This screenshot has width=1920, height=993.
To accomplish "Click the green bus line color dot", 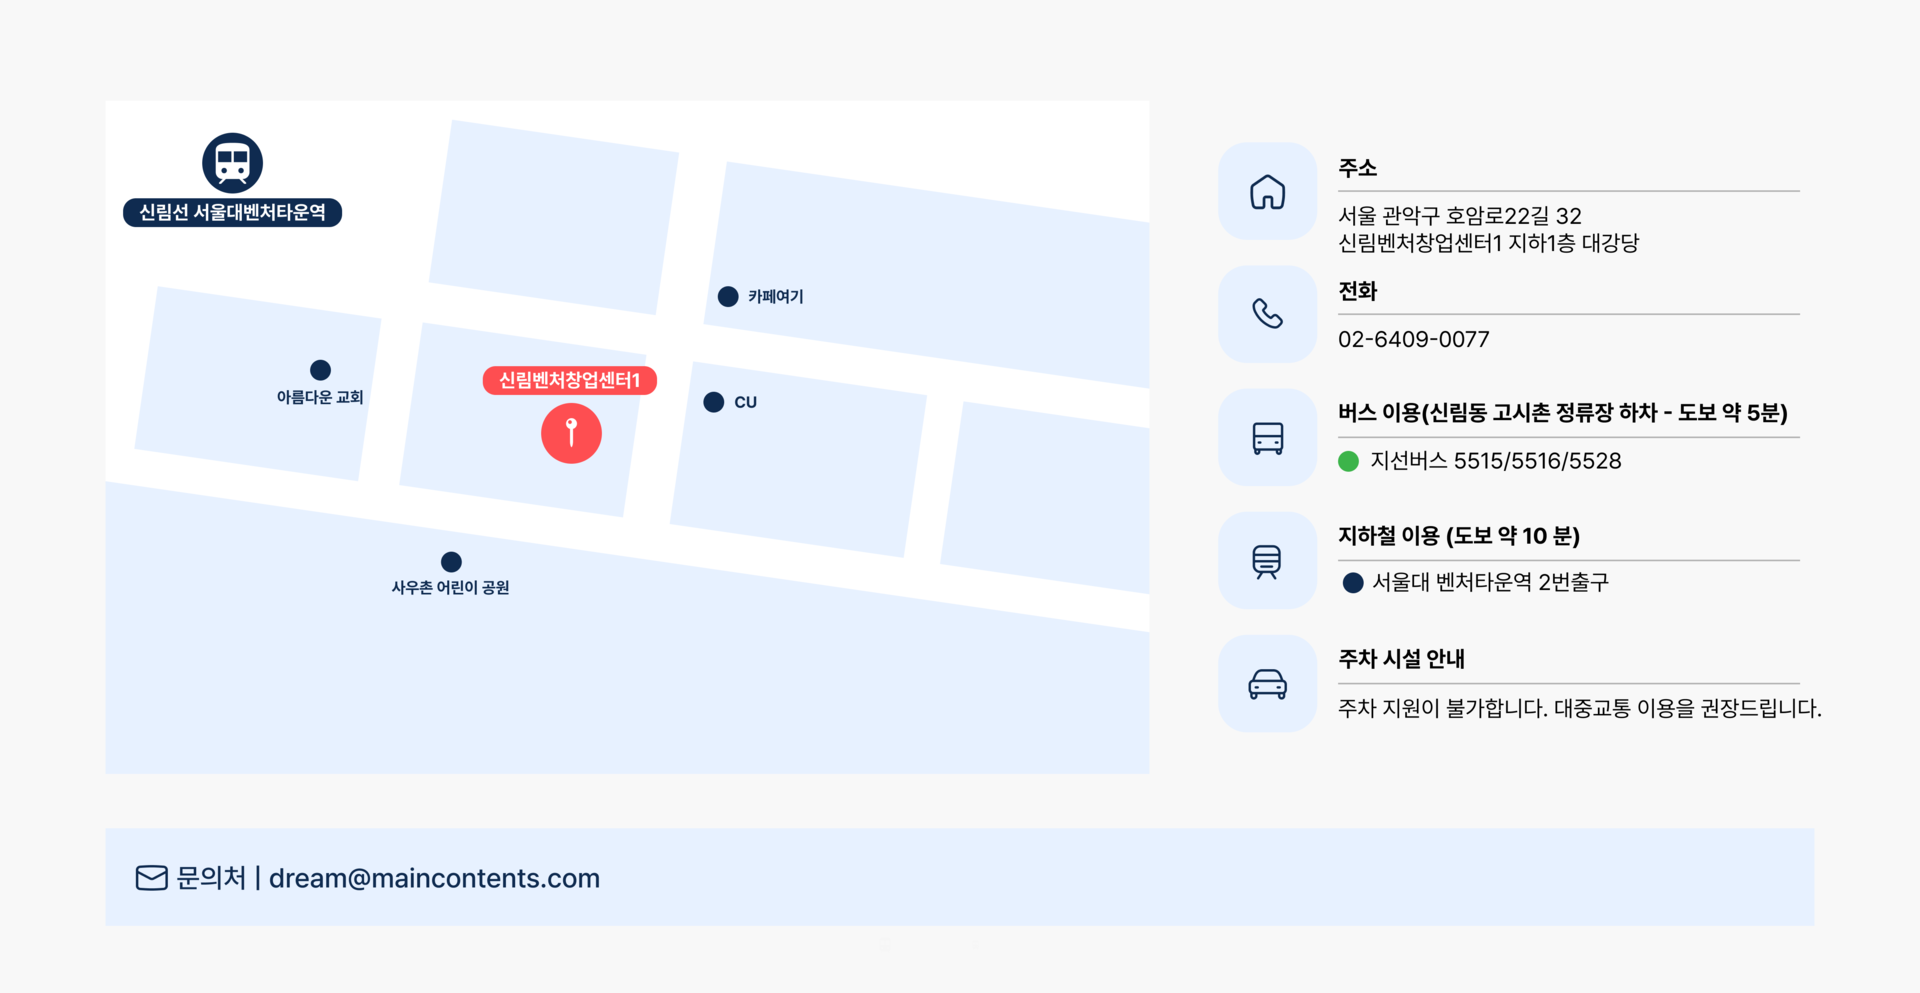I will coord(1348,461).
